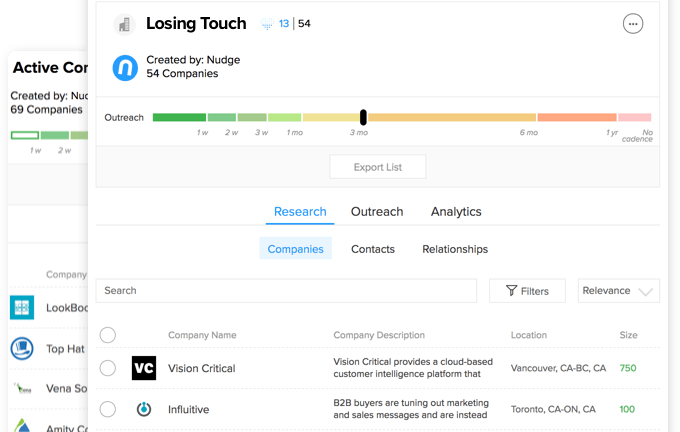680x432 pixels.
Task: Toggle the select-all header checkbox
Action: (108, 335)
